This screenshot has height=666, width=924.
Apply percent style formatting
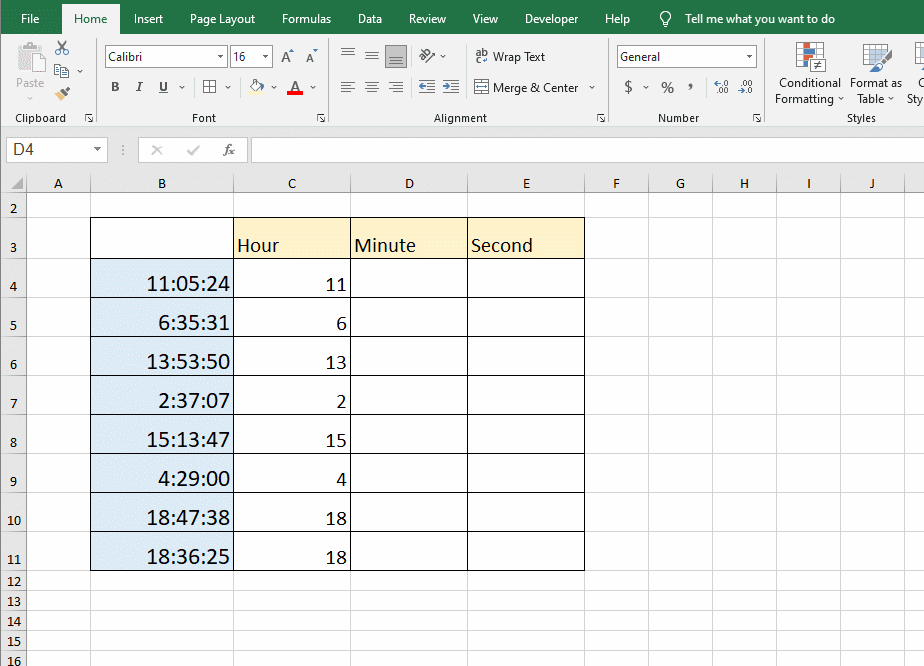[666, 88]
